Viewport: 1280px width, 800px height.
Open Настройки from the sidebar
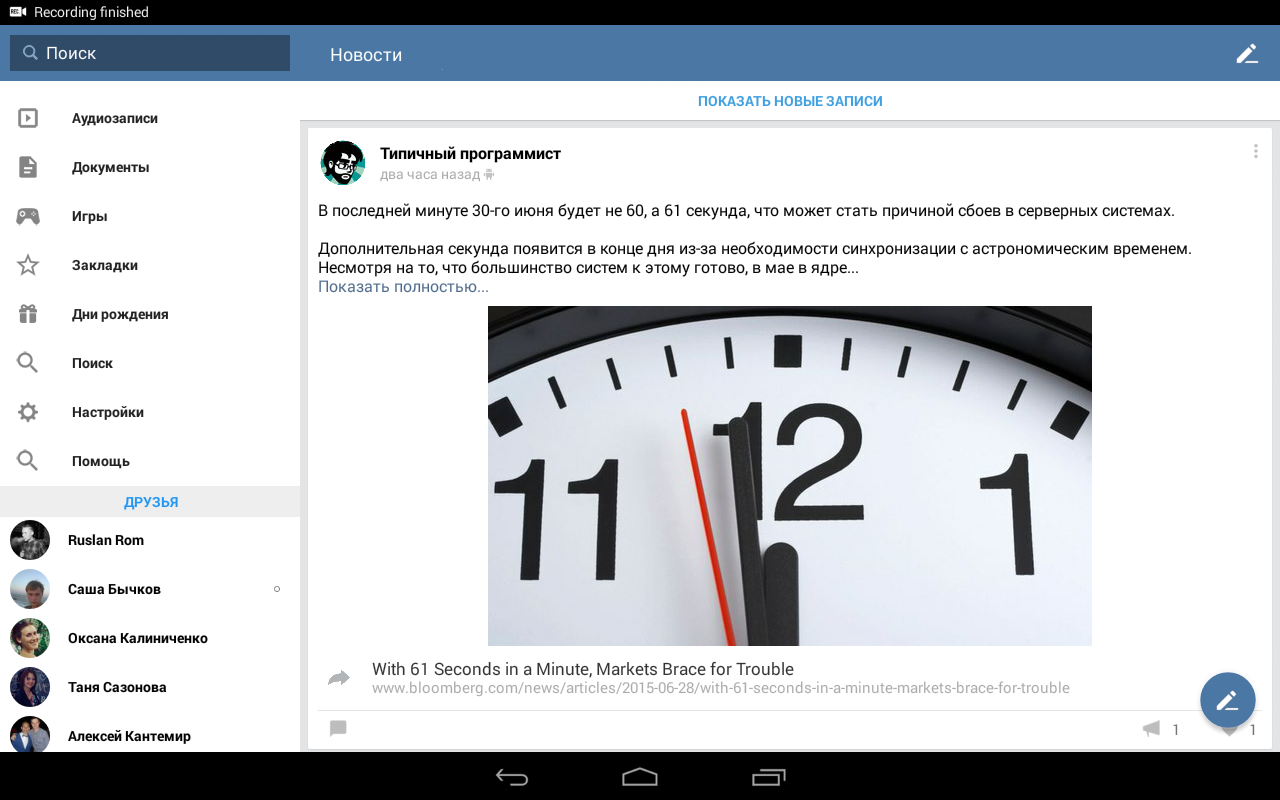pyautogui.click(x=150, y=412)
